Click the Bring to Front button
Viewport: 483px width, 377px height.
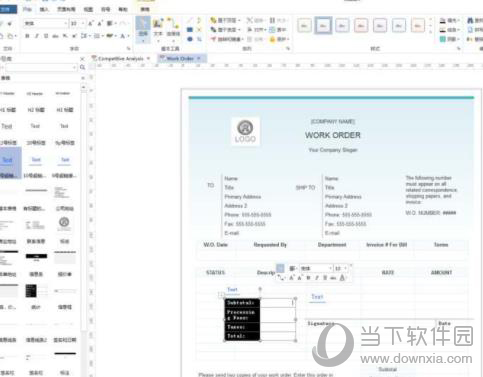pos(225,20)
